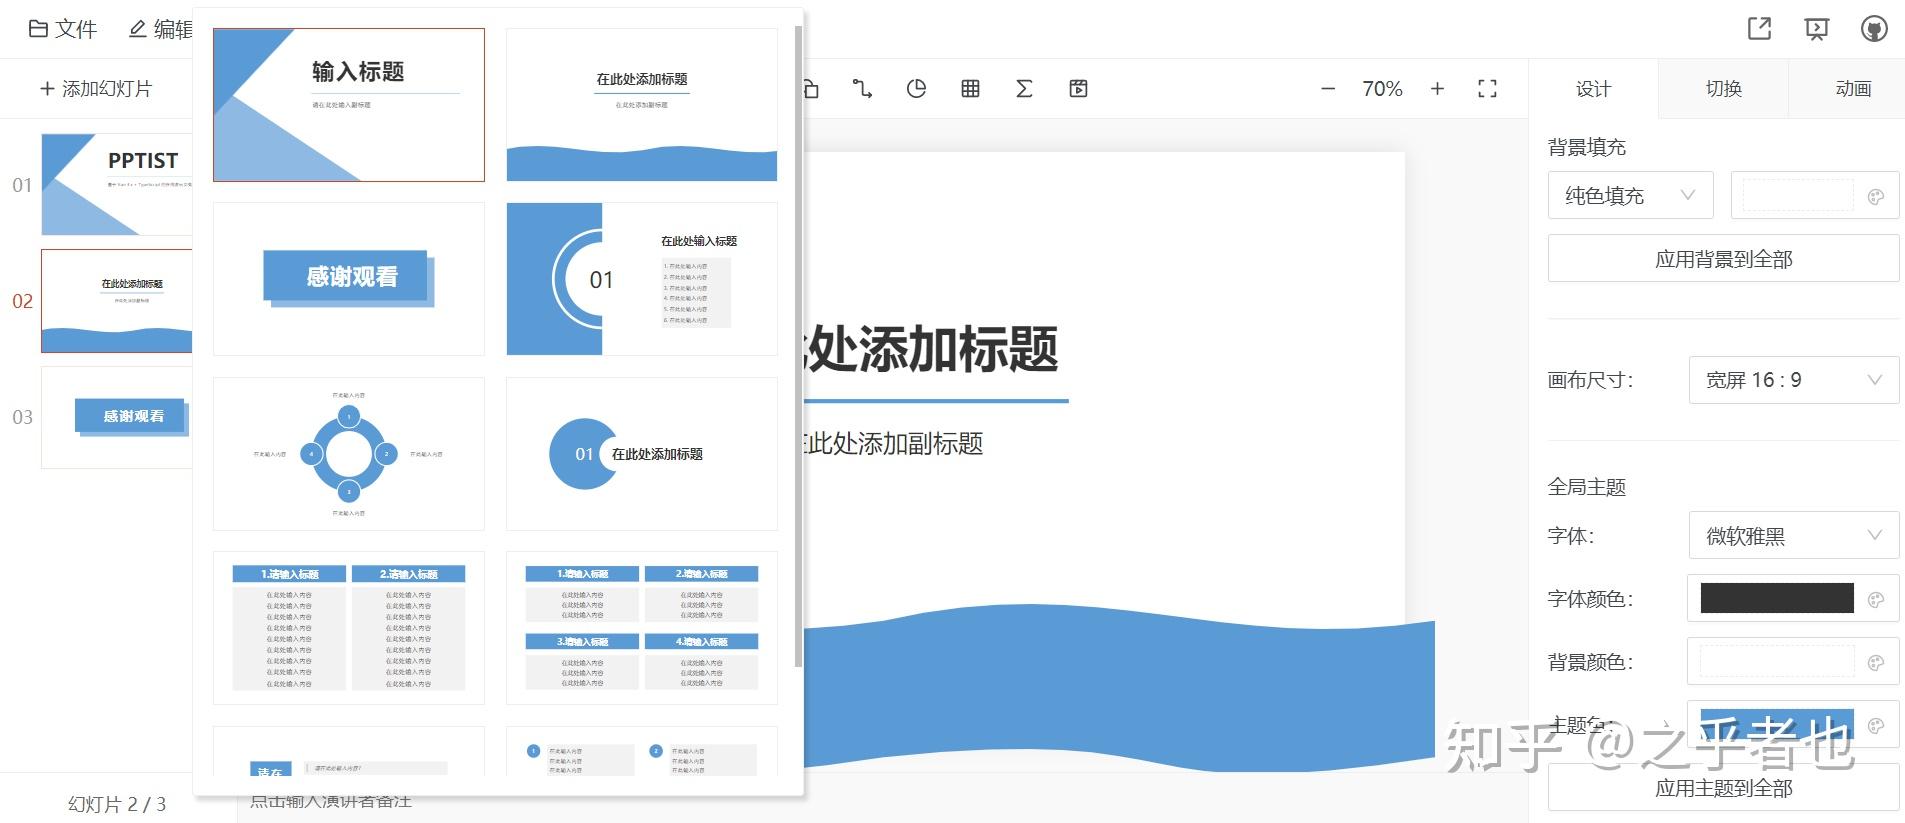Select the slide title text on canvas
The height and width of the screenshot is (823, 1905).
[x=930, y=349]
